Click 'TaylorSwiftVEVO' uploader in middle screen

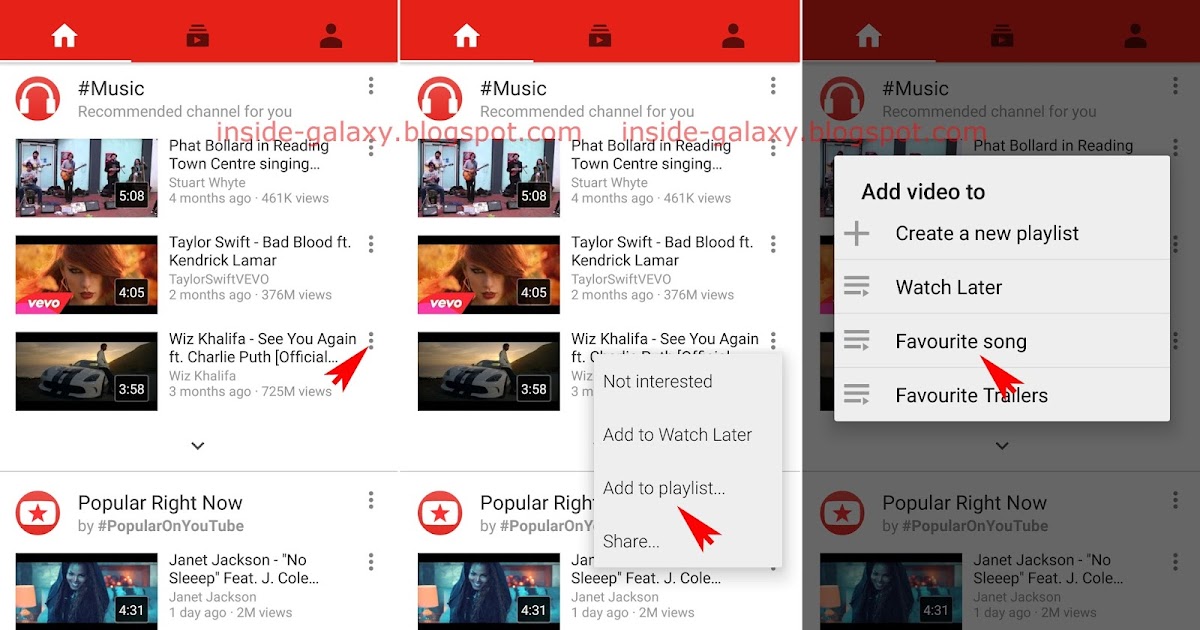(621, 279)
